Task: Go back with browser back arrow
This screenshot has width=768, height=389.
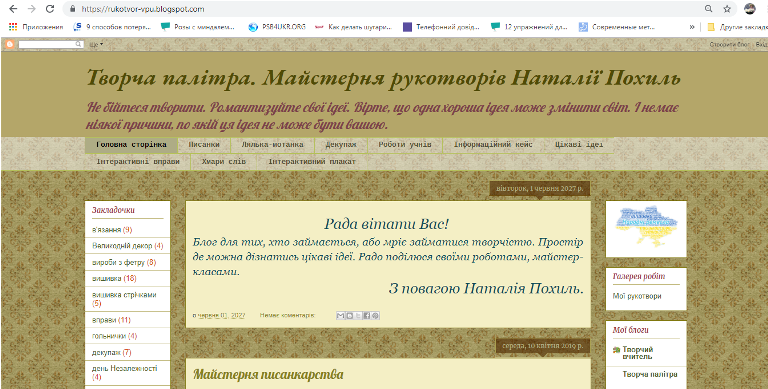Action: tap(13, 9)
